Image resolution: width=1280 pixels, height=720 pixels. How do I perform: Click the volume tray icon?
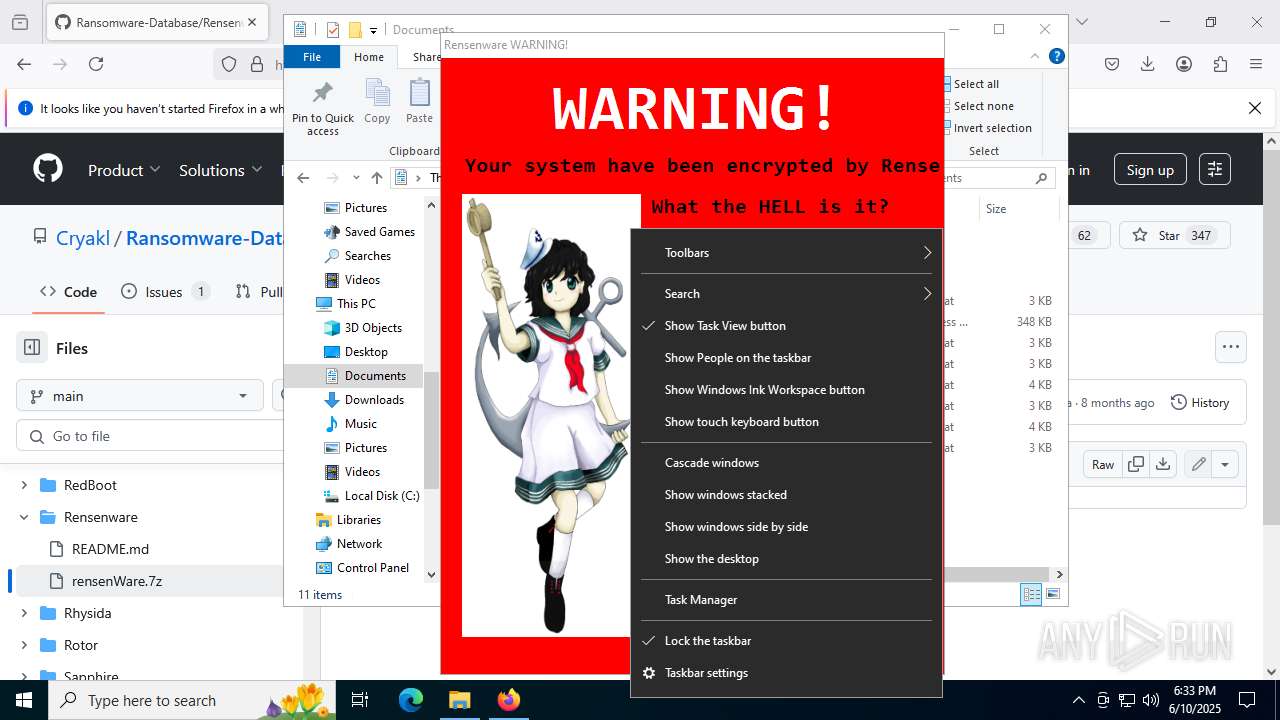click(1151, 700)
